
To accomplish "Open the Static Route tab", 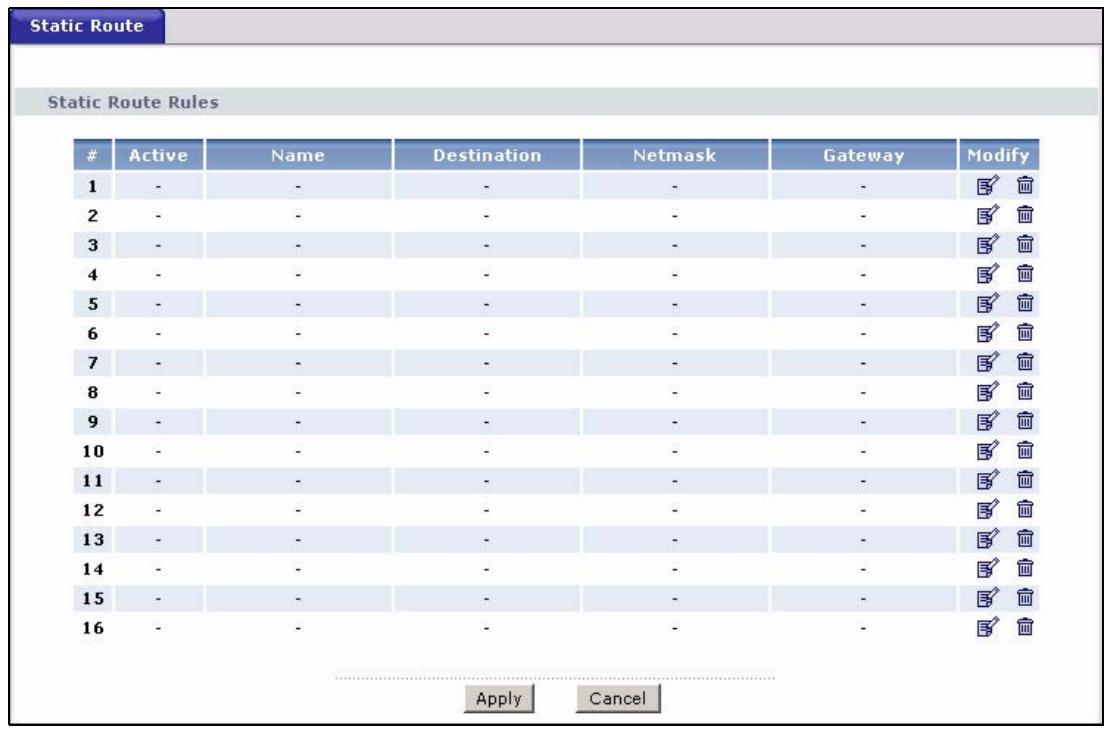I will coord(87,26).
